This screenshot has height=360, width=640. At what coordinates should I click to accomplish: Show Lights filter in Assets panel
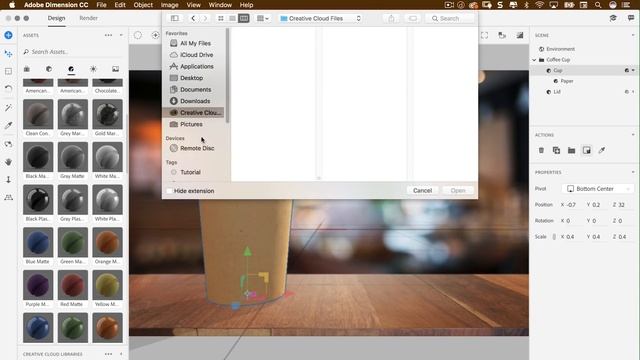point(93,69)
